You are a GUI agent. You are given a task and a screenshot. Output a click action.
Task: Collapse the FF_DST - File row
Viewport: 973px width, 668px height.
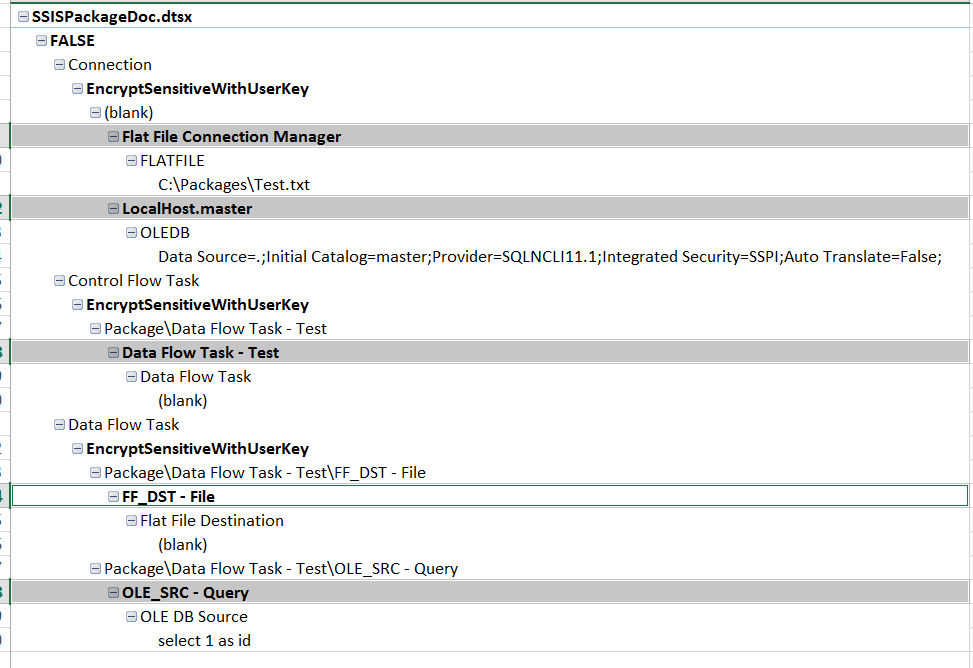(x=114, y=497)
